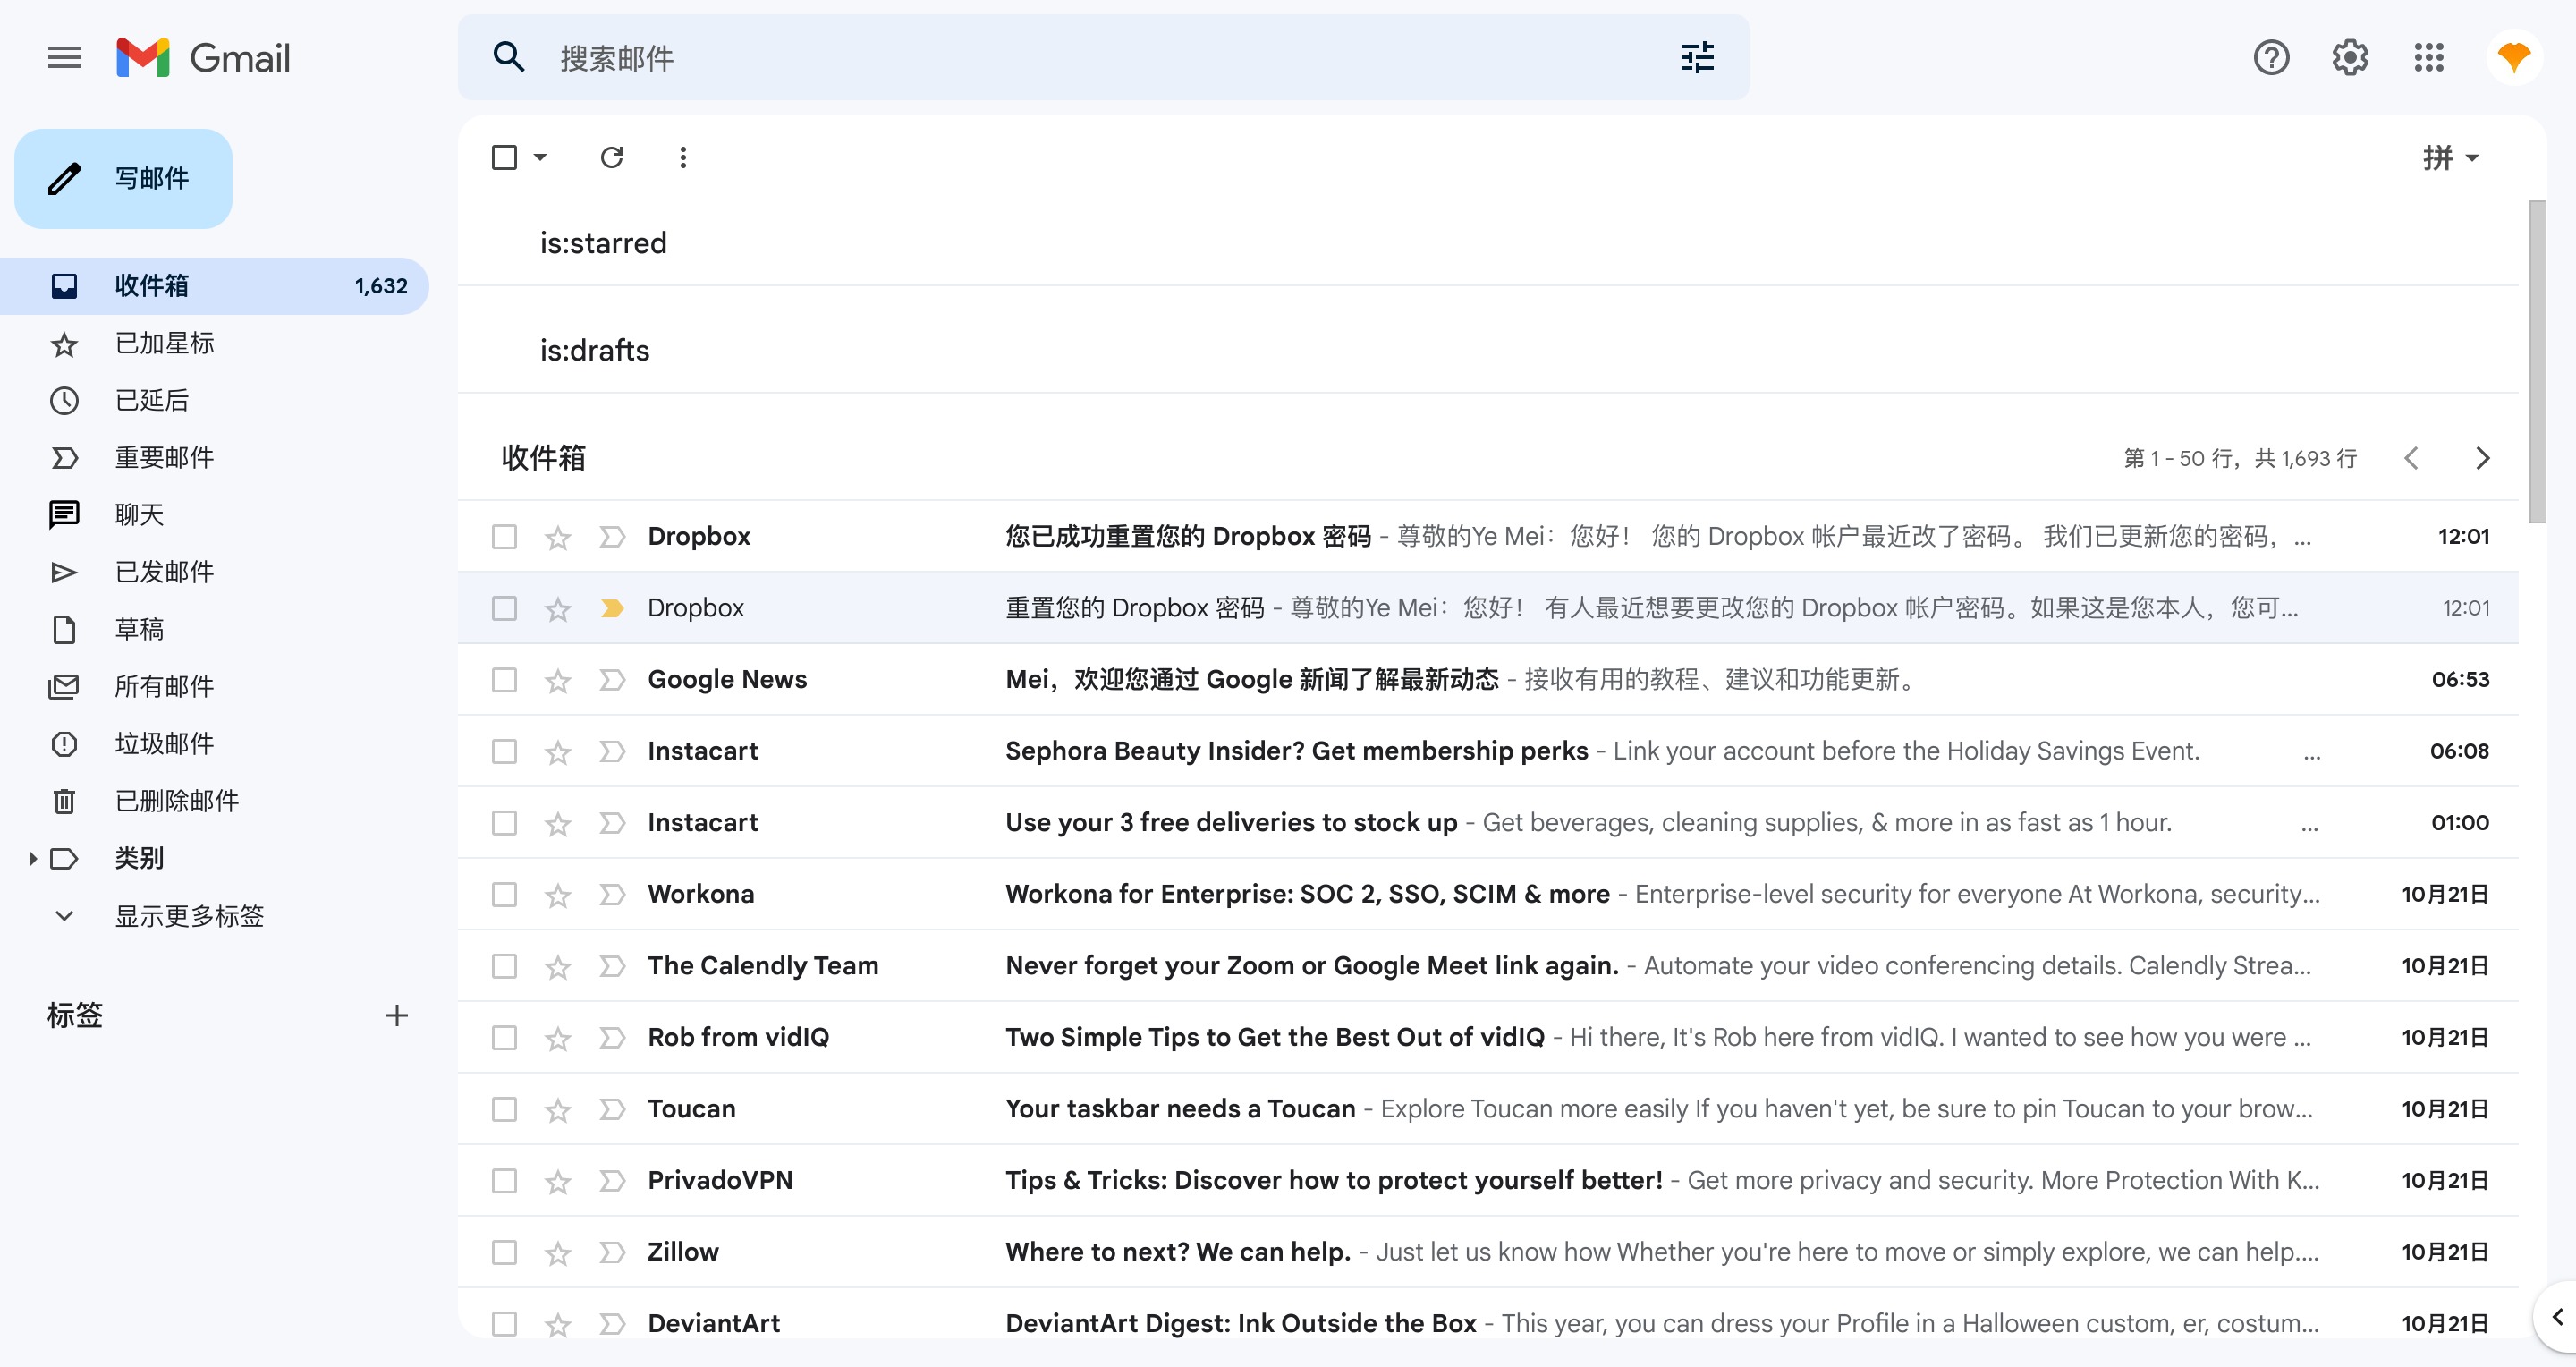Open the Help question mark icon
2576x1367 pixels.
[x=2271, y=57]
